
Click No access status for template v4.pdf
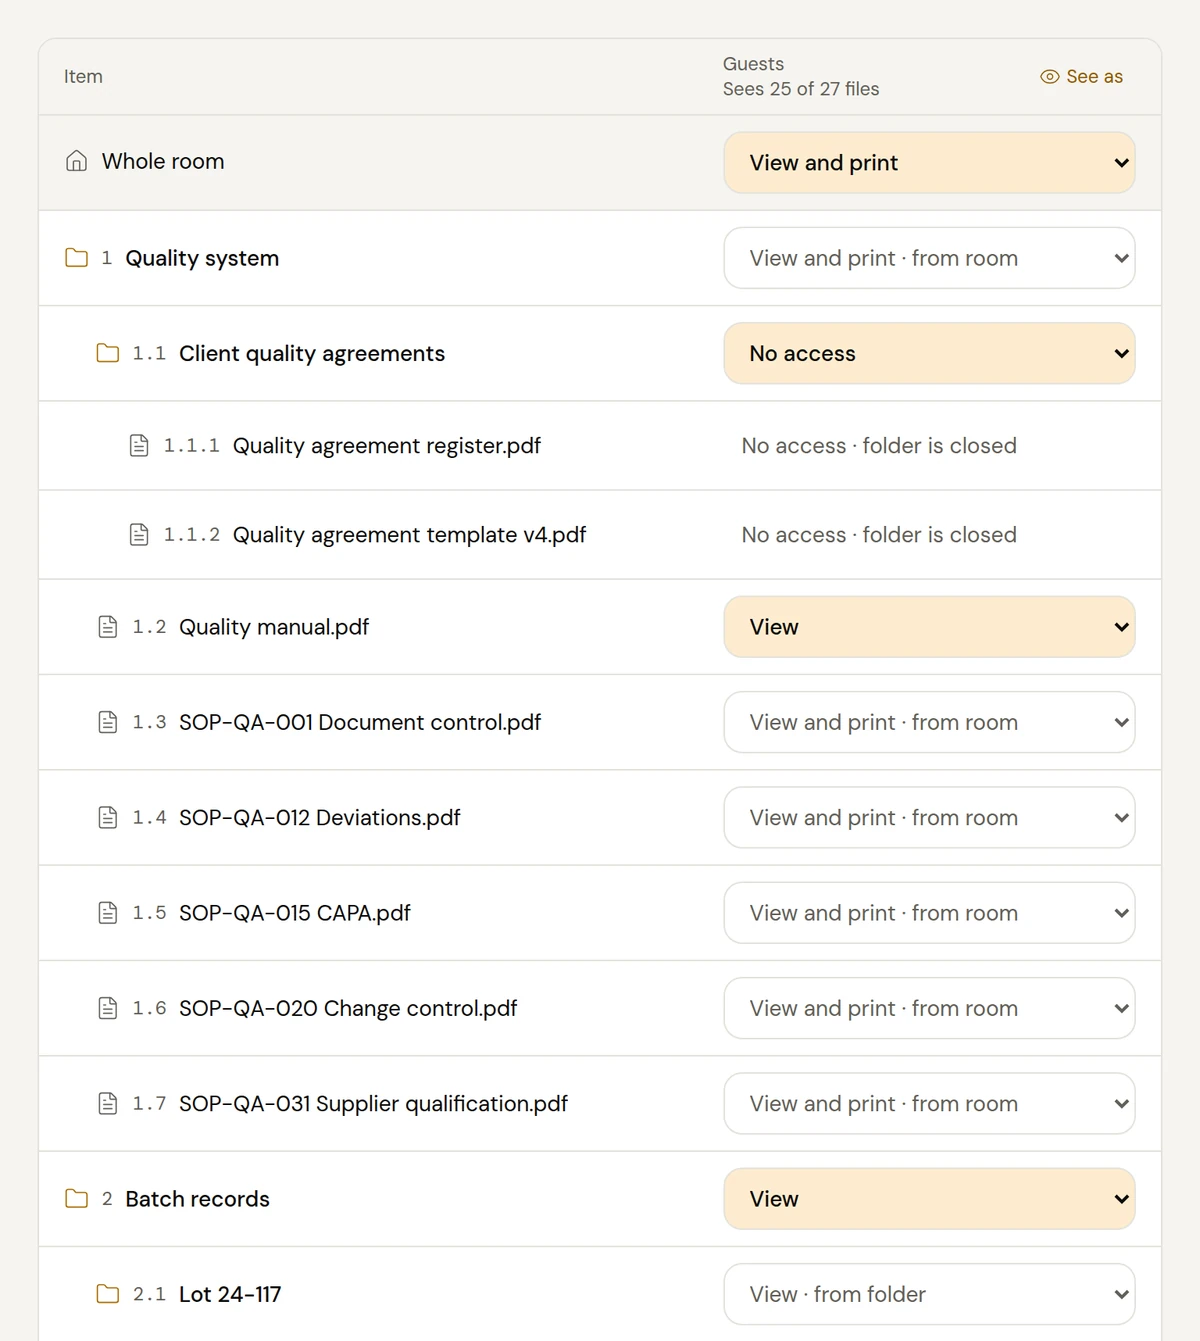pos(879,535)
